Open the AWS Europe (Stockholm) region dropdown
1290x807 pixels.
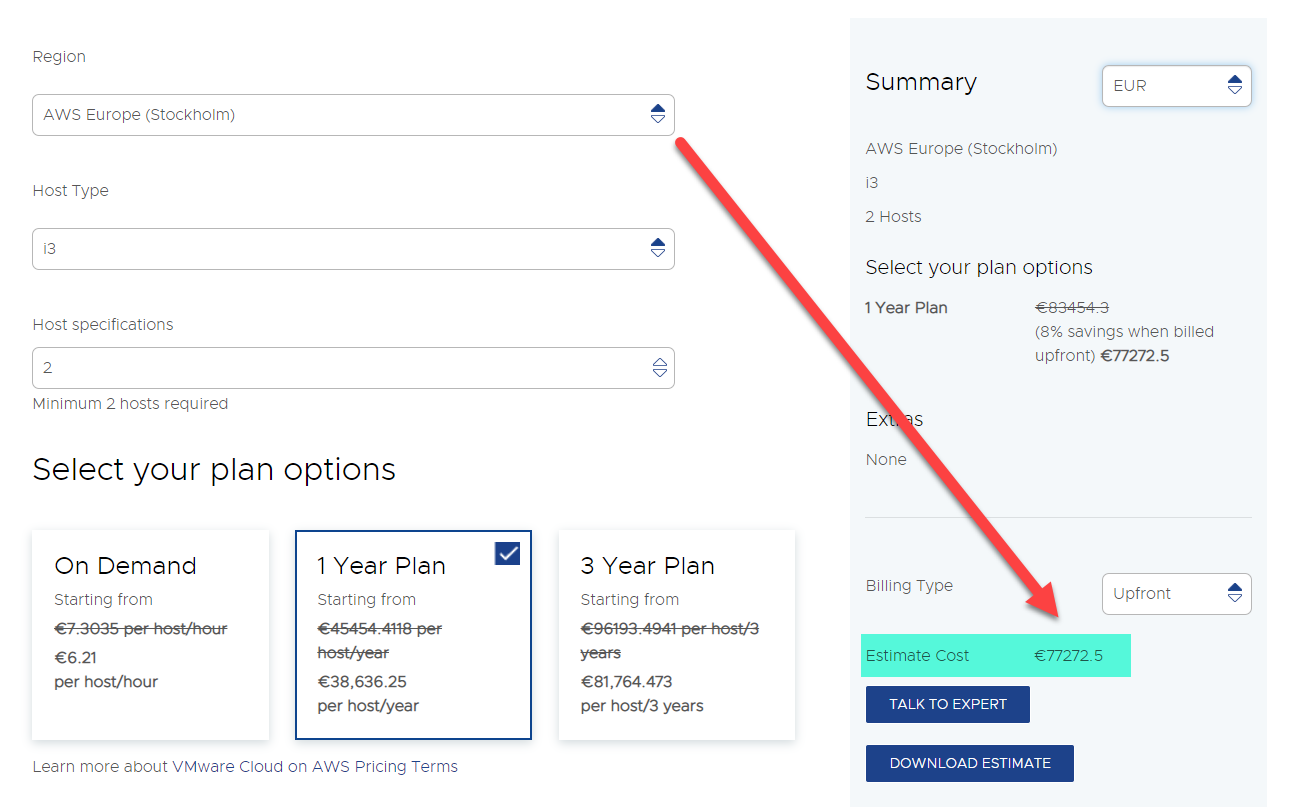tap(340, 115)
